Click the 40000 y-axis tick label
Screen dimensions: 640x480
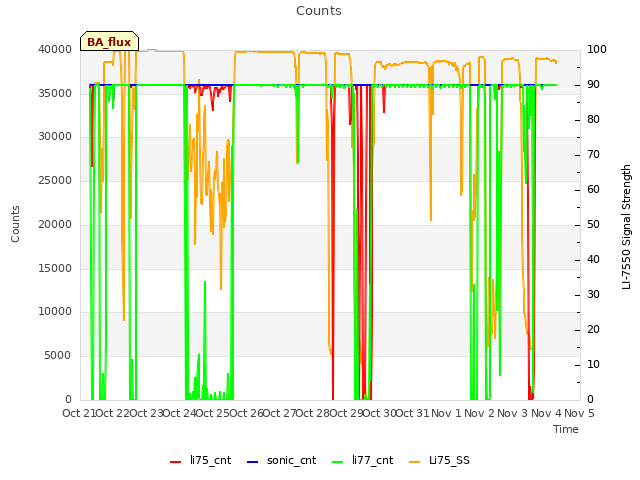coord(55,49)
